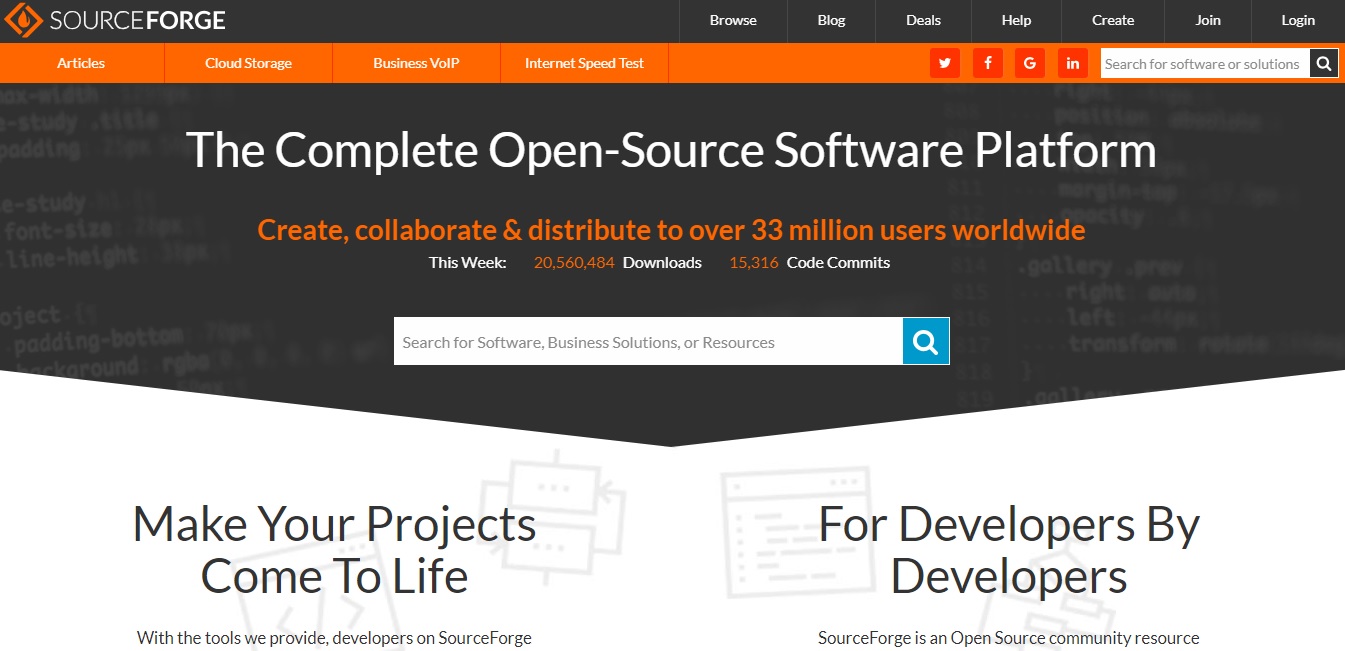
Task: Open the Deals menu item
Action: pyautogui.click(x=923, y=20)
